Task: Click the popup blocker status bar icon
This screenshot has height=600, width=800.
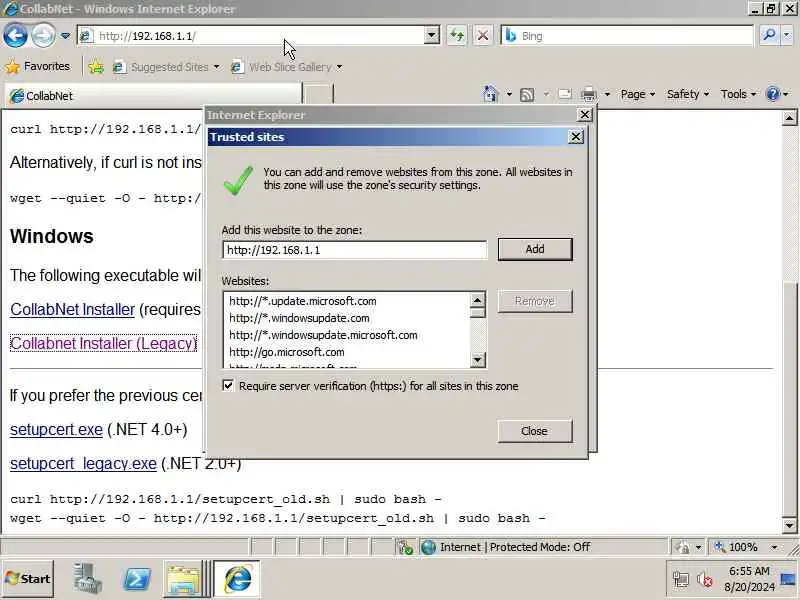Action: (x=406, y=547)
